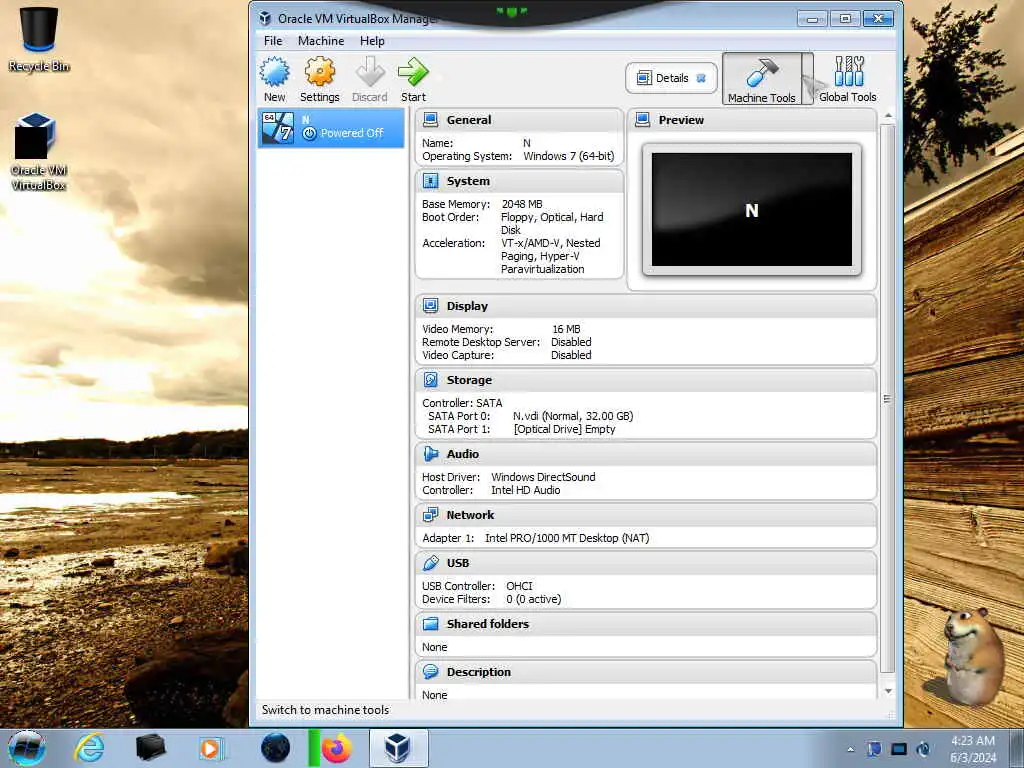1024x768 pixels.
Task: Click the black folder icon on the taskbar
Action: tap(150, 748)
